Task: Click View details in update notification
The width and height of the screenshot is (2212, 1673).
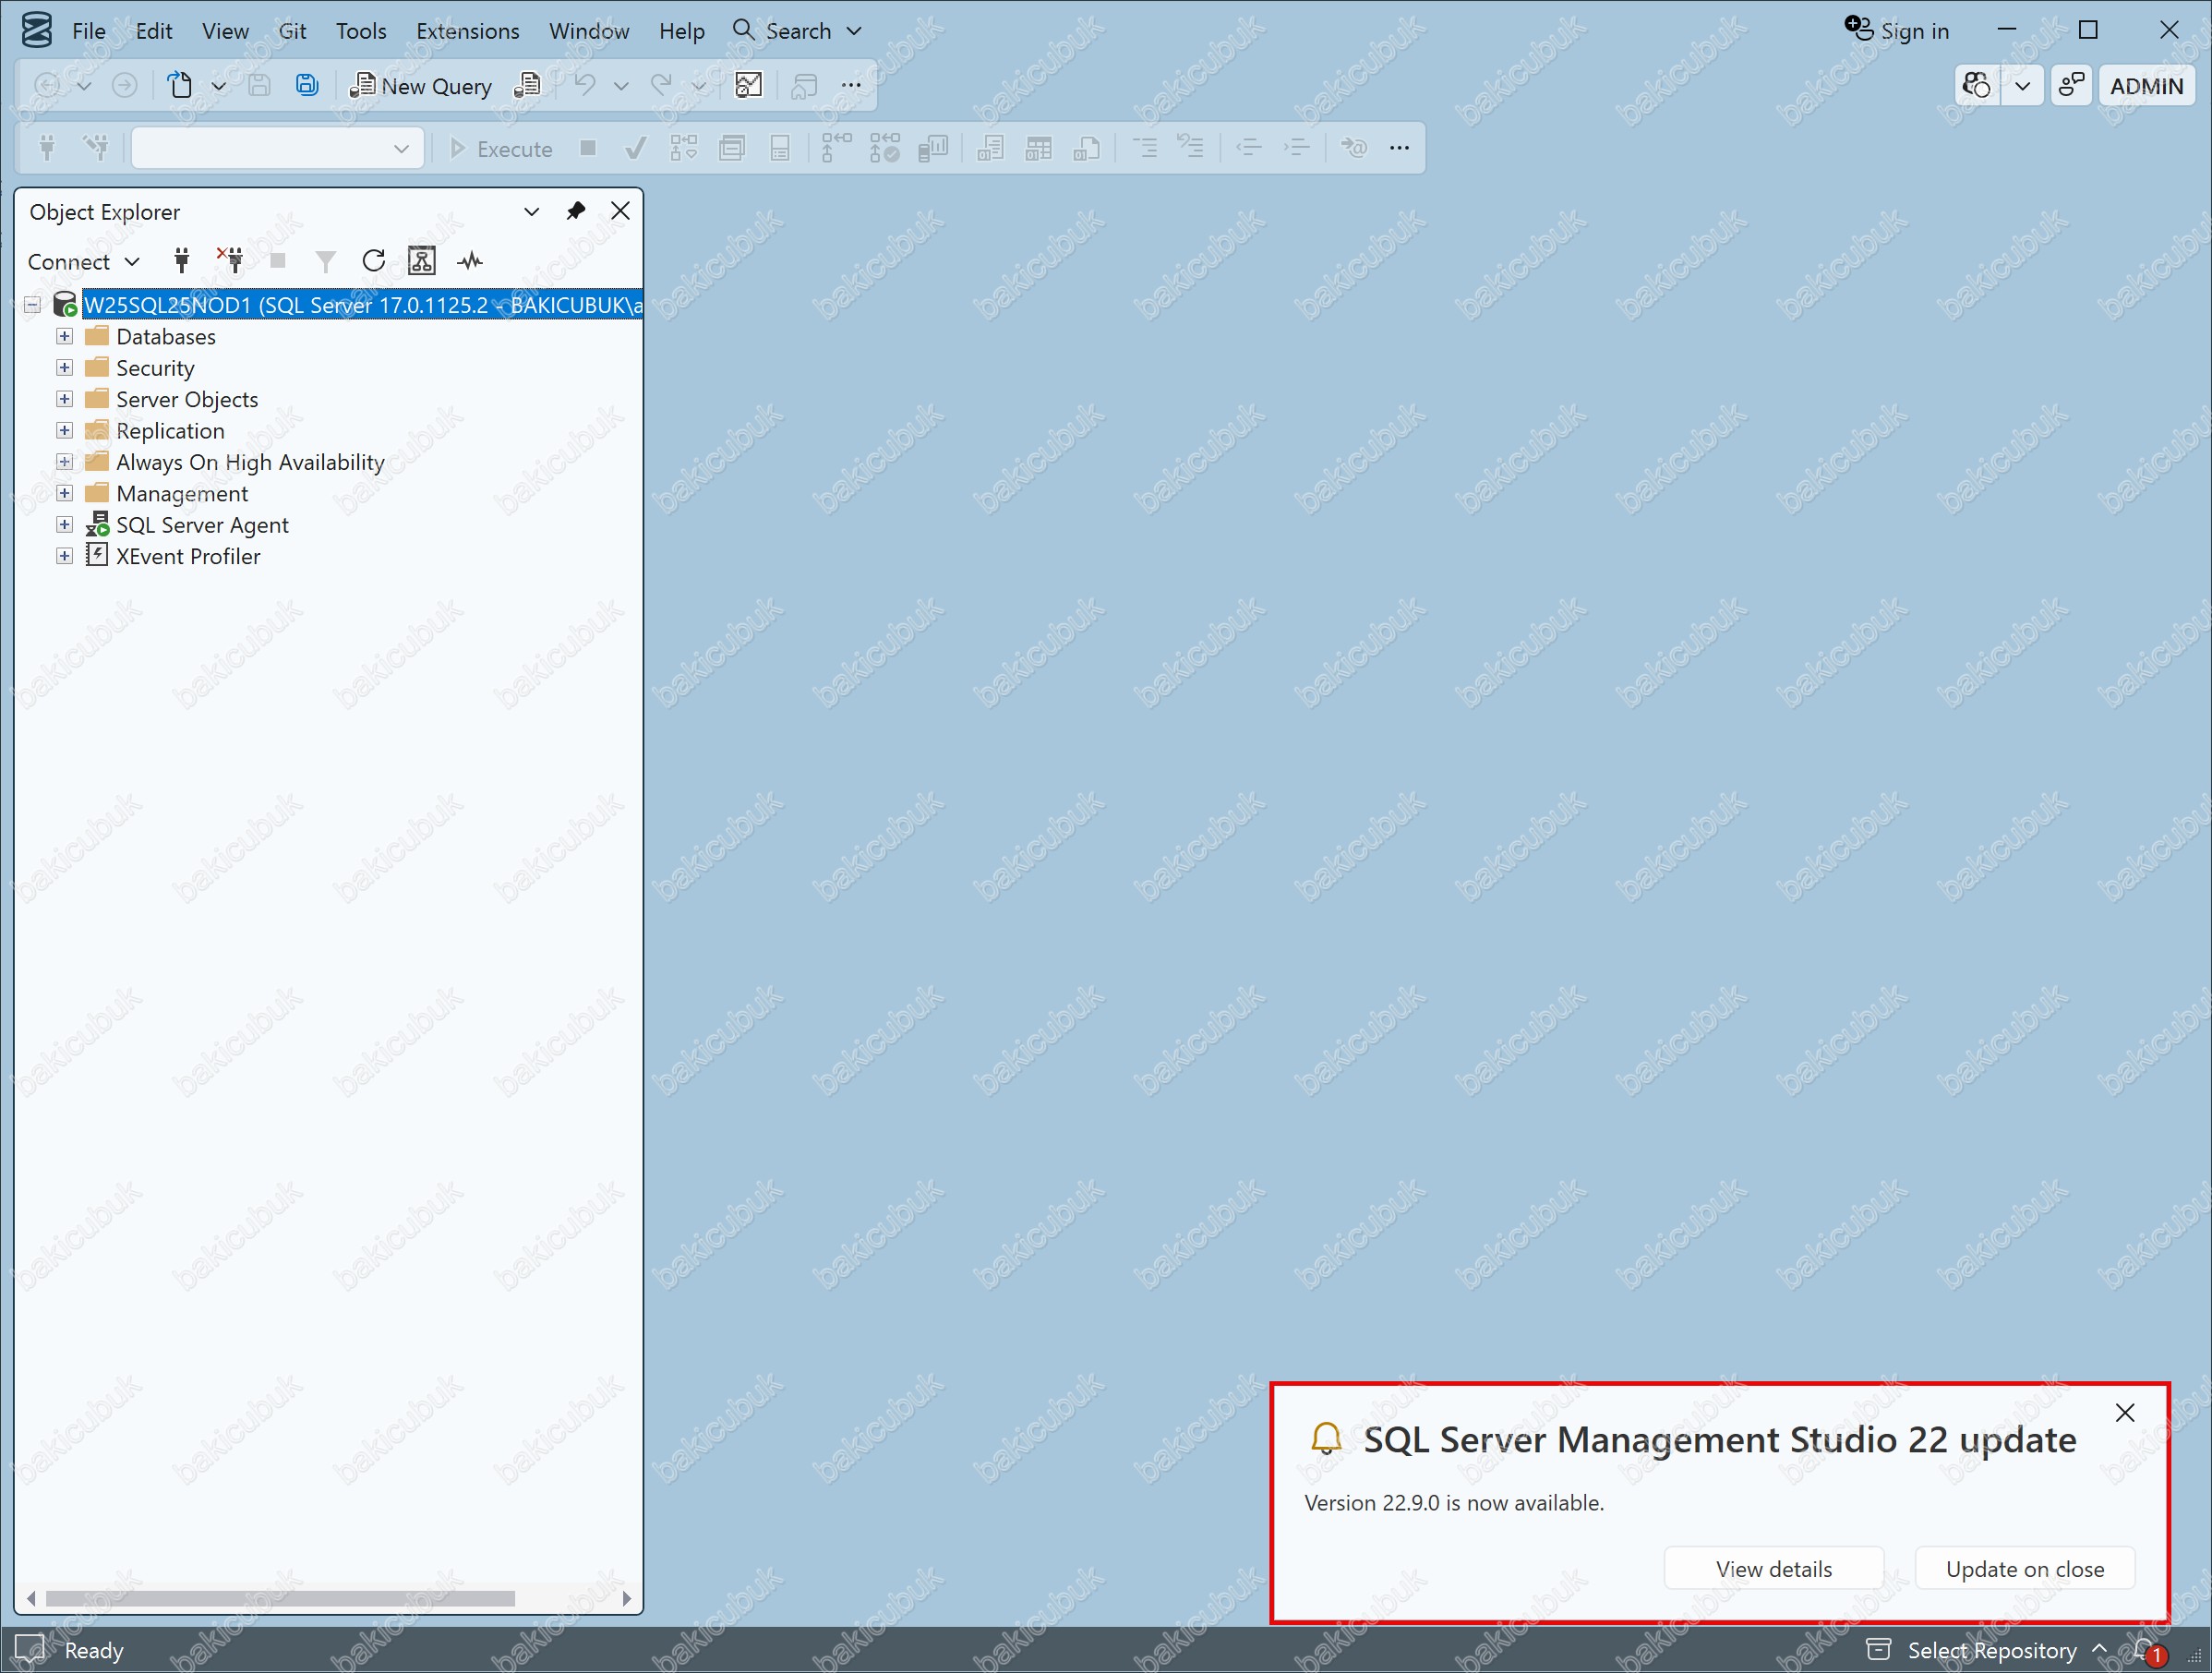Action: [x=1774, y=1569]
